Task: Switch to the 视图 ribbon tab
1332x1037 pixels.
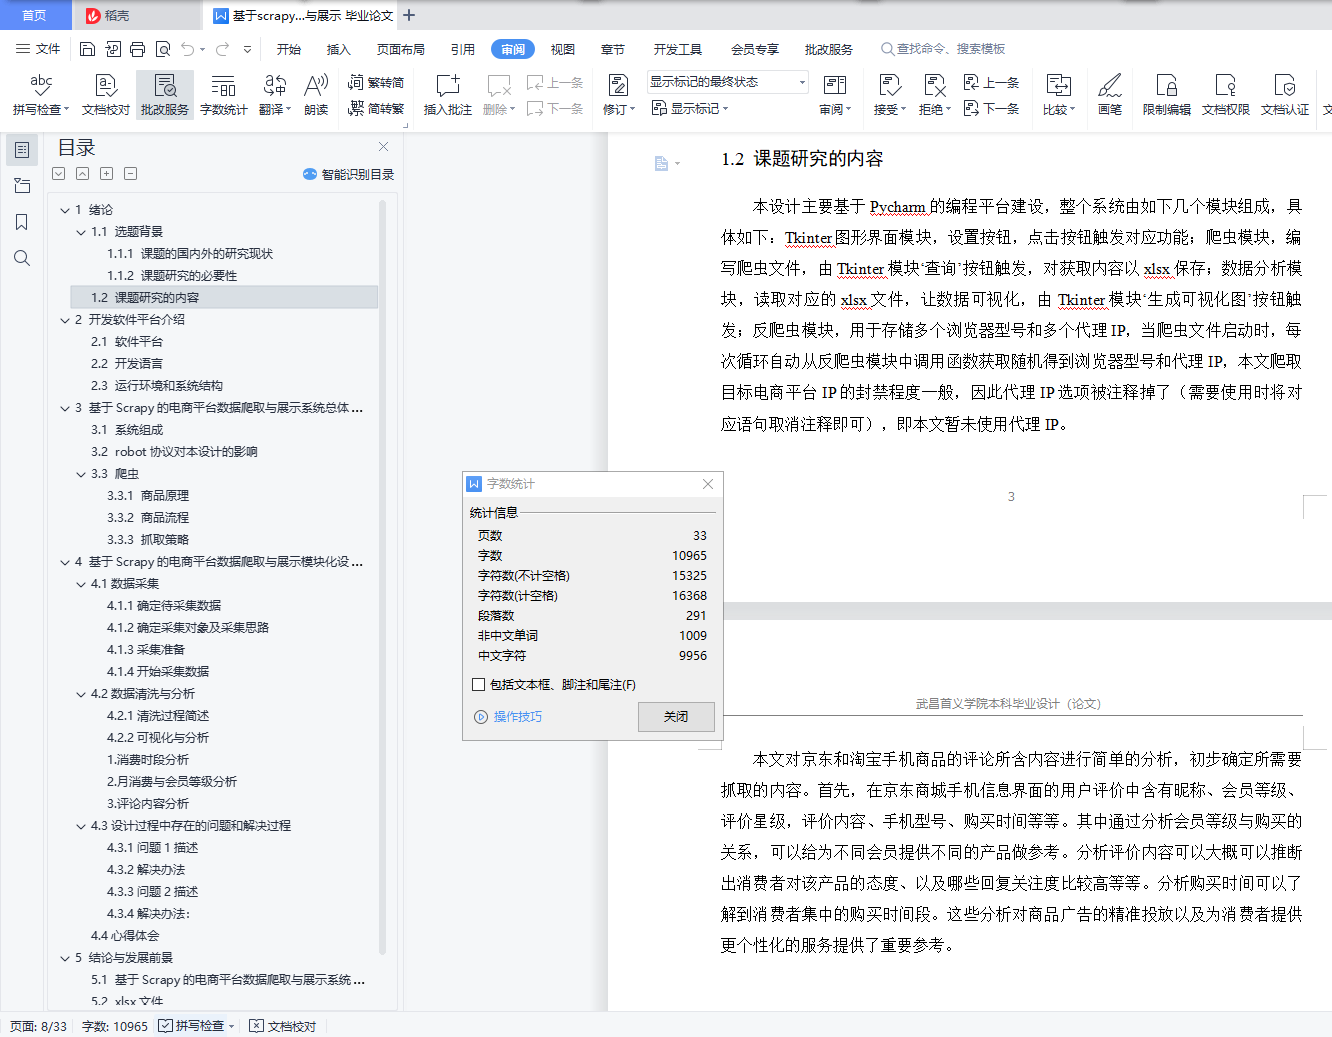Action: click(x=563, y=49)
